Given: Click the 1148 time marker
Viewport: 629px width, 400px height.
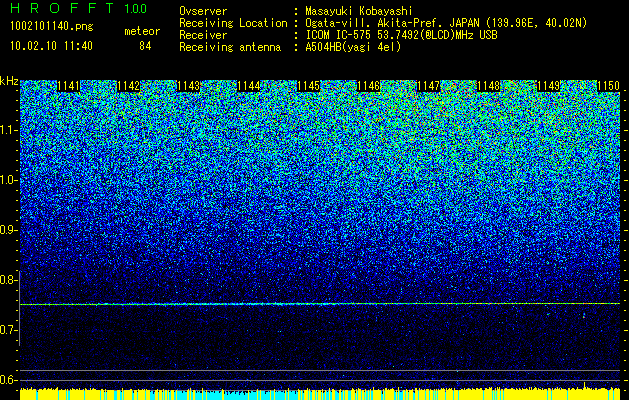Looking at the screenshot, I should click(x=489, y=86).
